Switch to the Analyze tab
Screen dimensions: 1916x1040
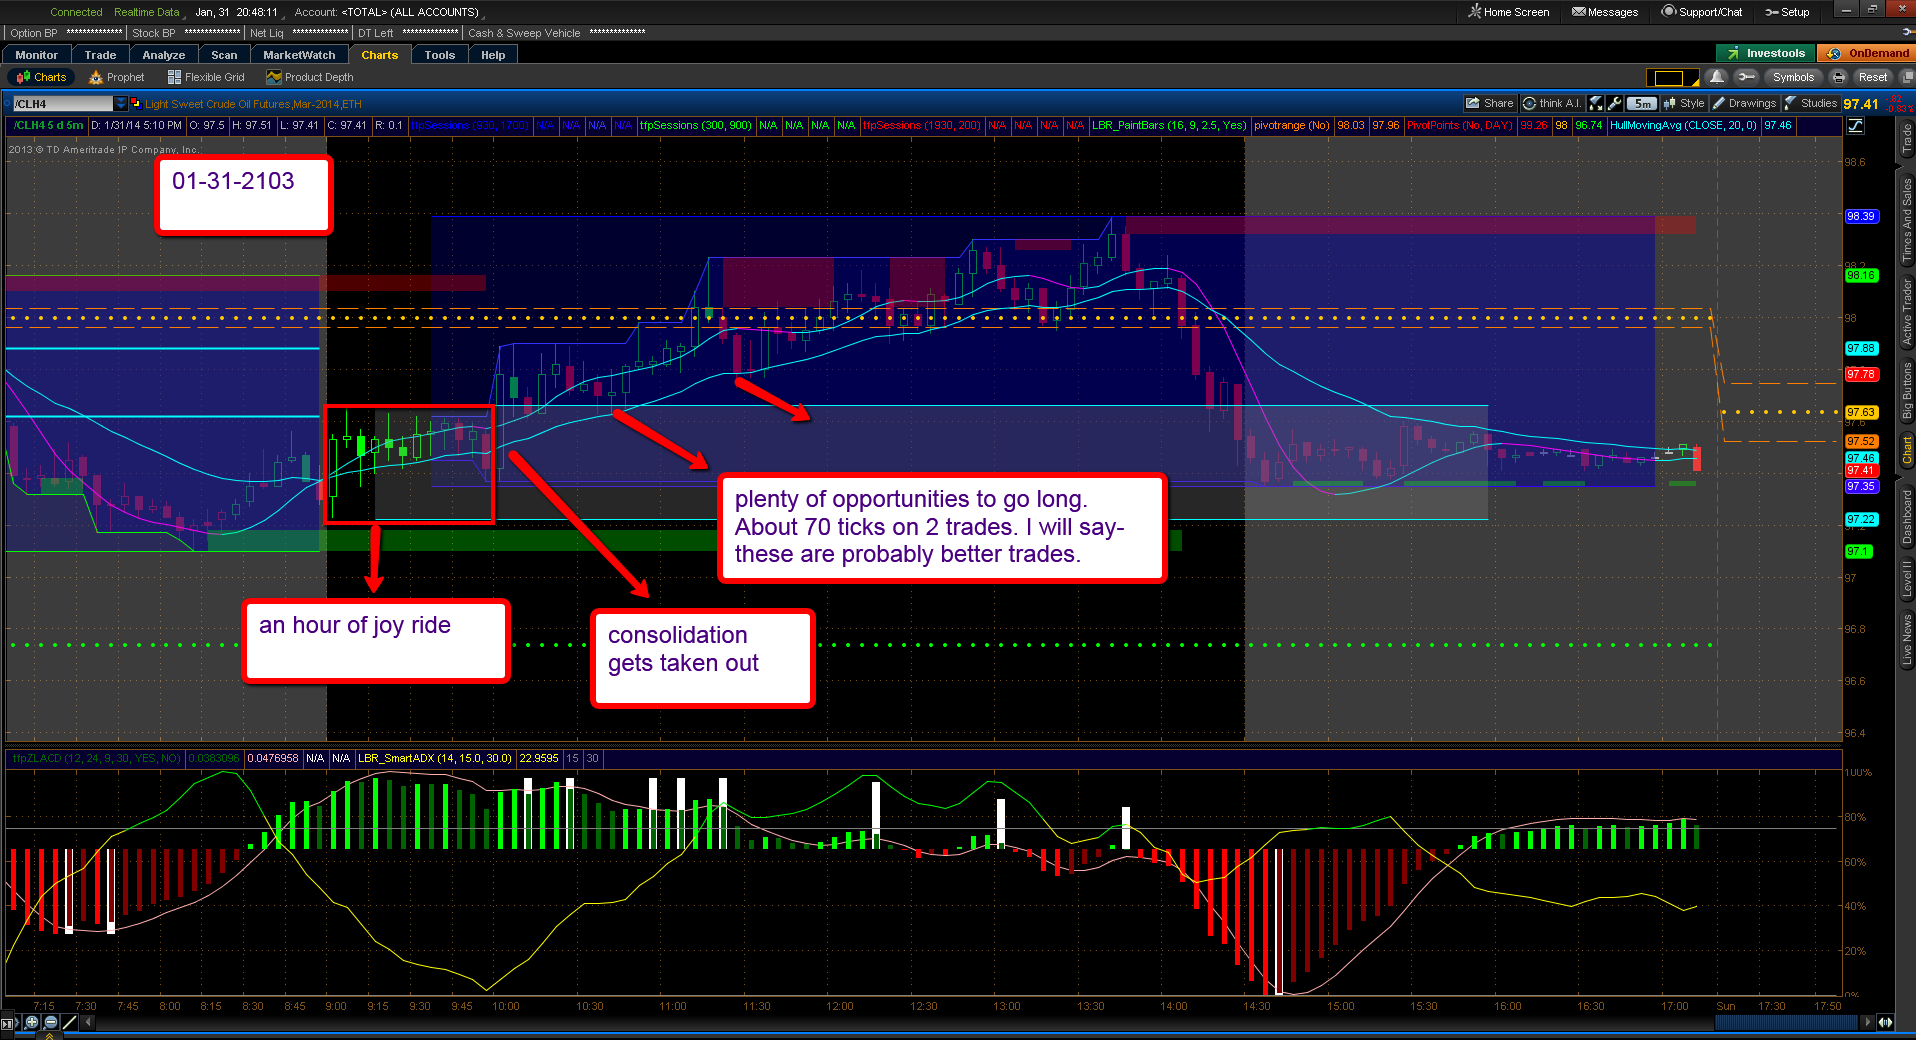point(164,55)
